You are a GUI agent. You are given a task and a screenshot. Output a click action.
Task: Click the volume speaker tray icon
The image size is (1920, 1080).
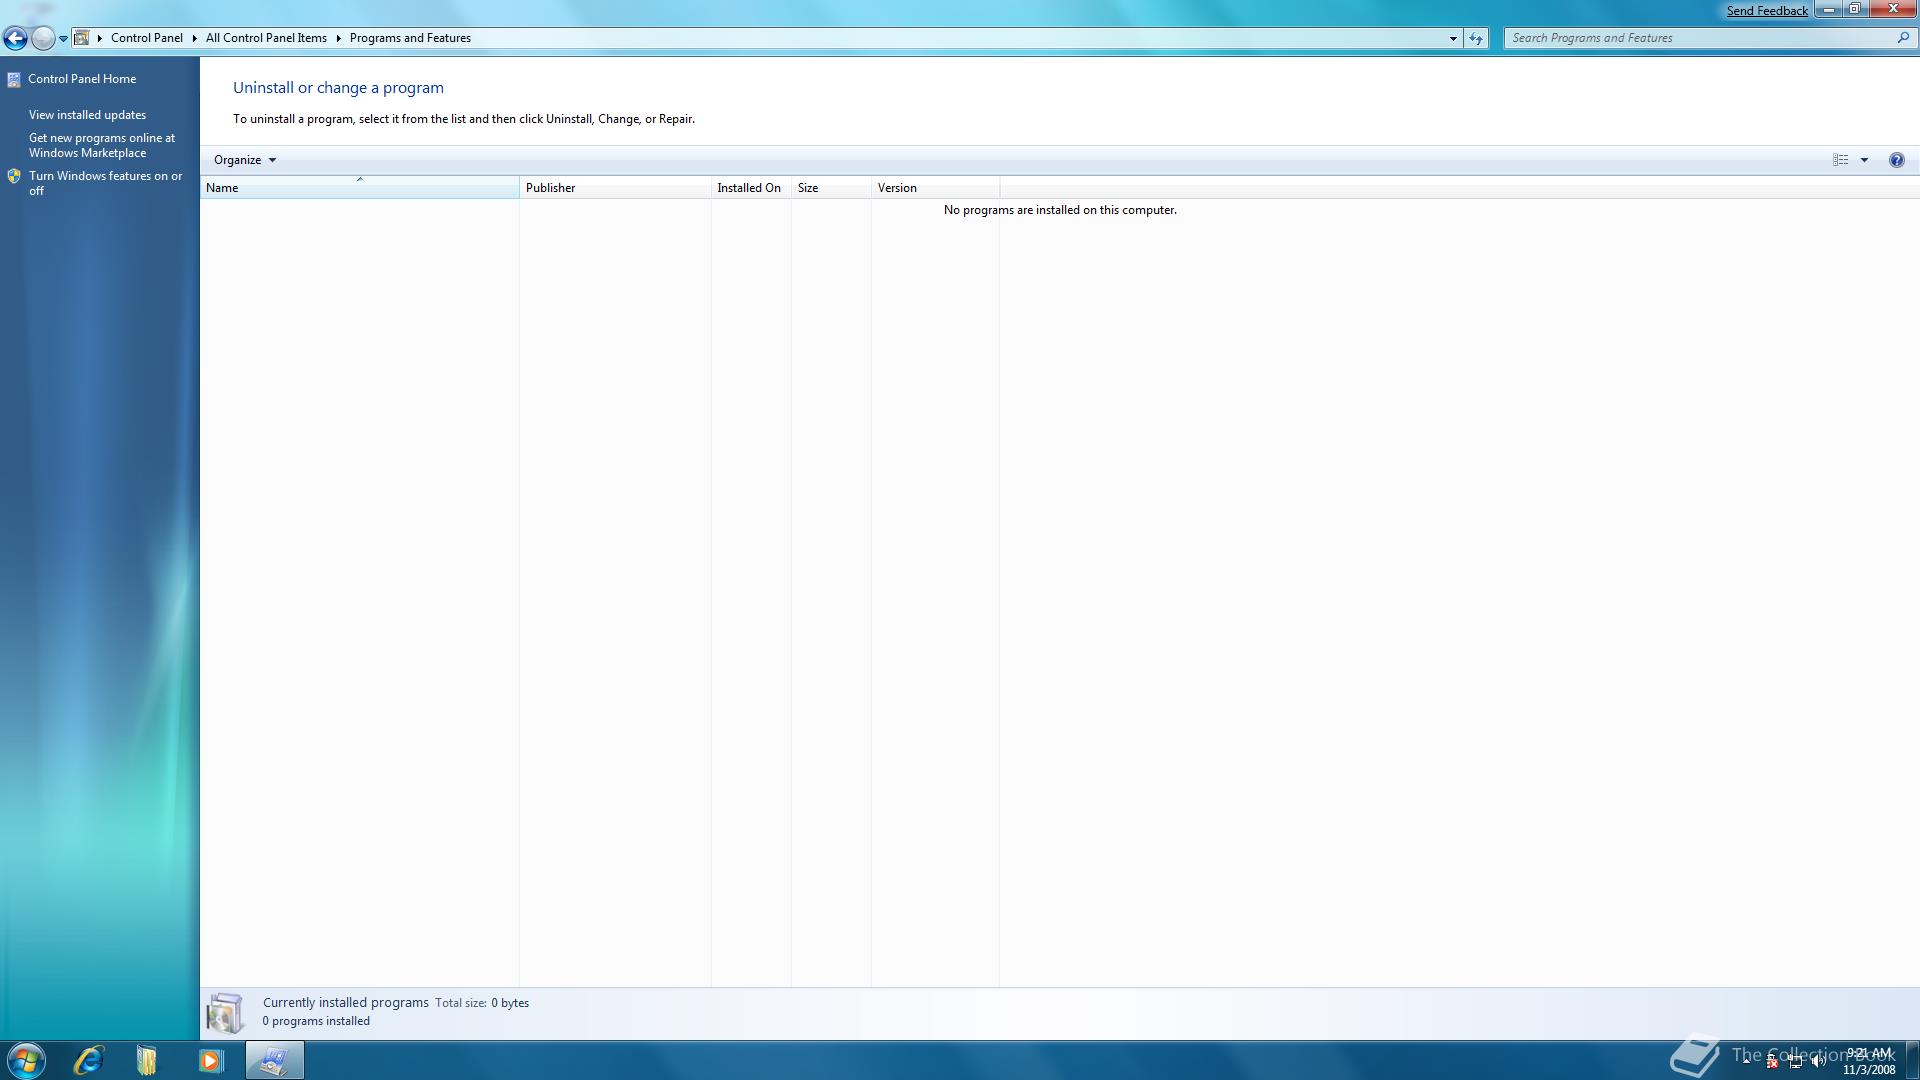click(1819, 1062)
